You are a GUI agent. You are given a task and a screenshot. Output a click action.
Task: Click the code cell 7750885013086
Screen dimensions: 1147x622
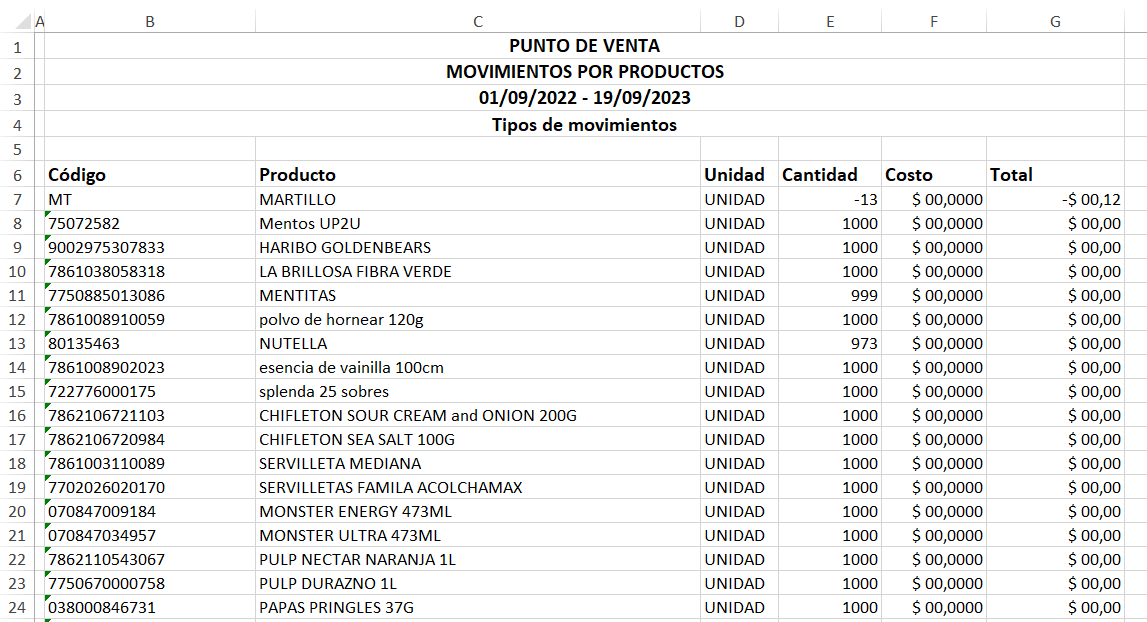click(150, 296)
